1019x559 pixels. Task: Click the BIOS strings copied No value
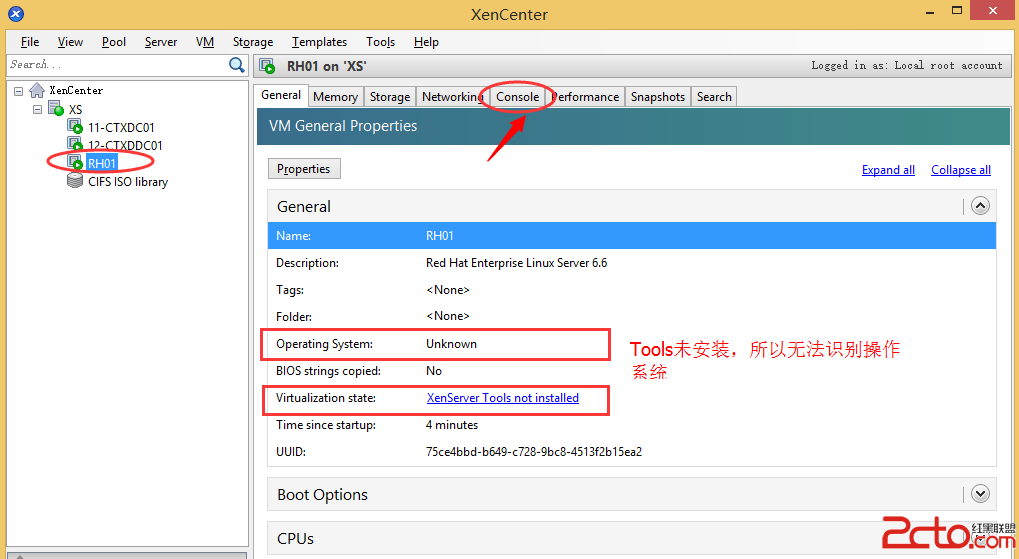pyautogui.click(x=433, y=370)
